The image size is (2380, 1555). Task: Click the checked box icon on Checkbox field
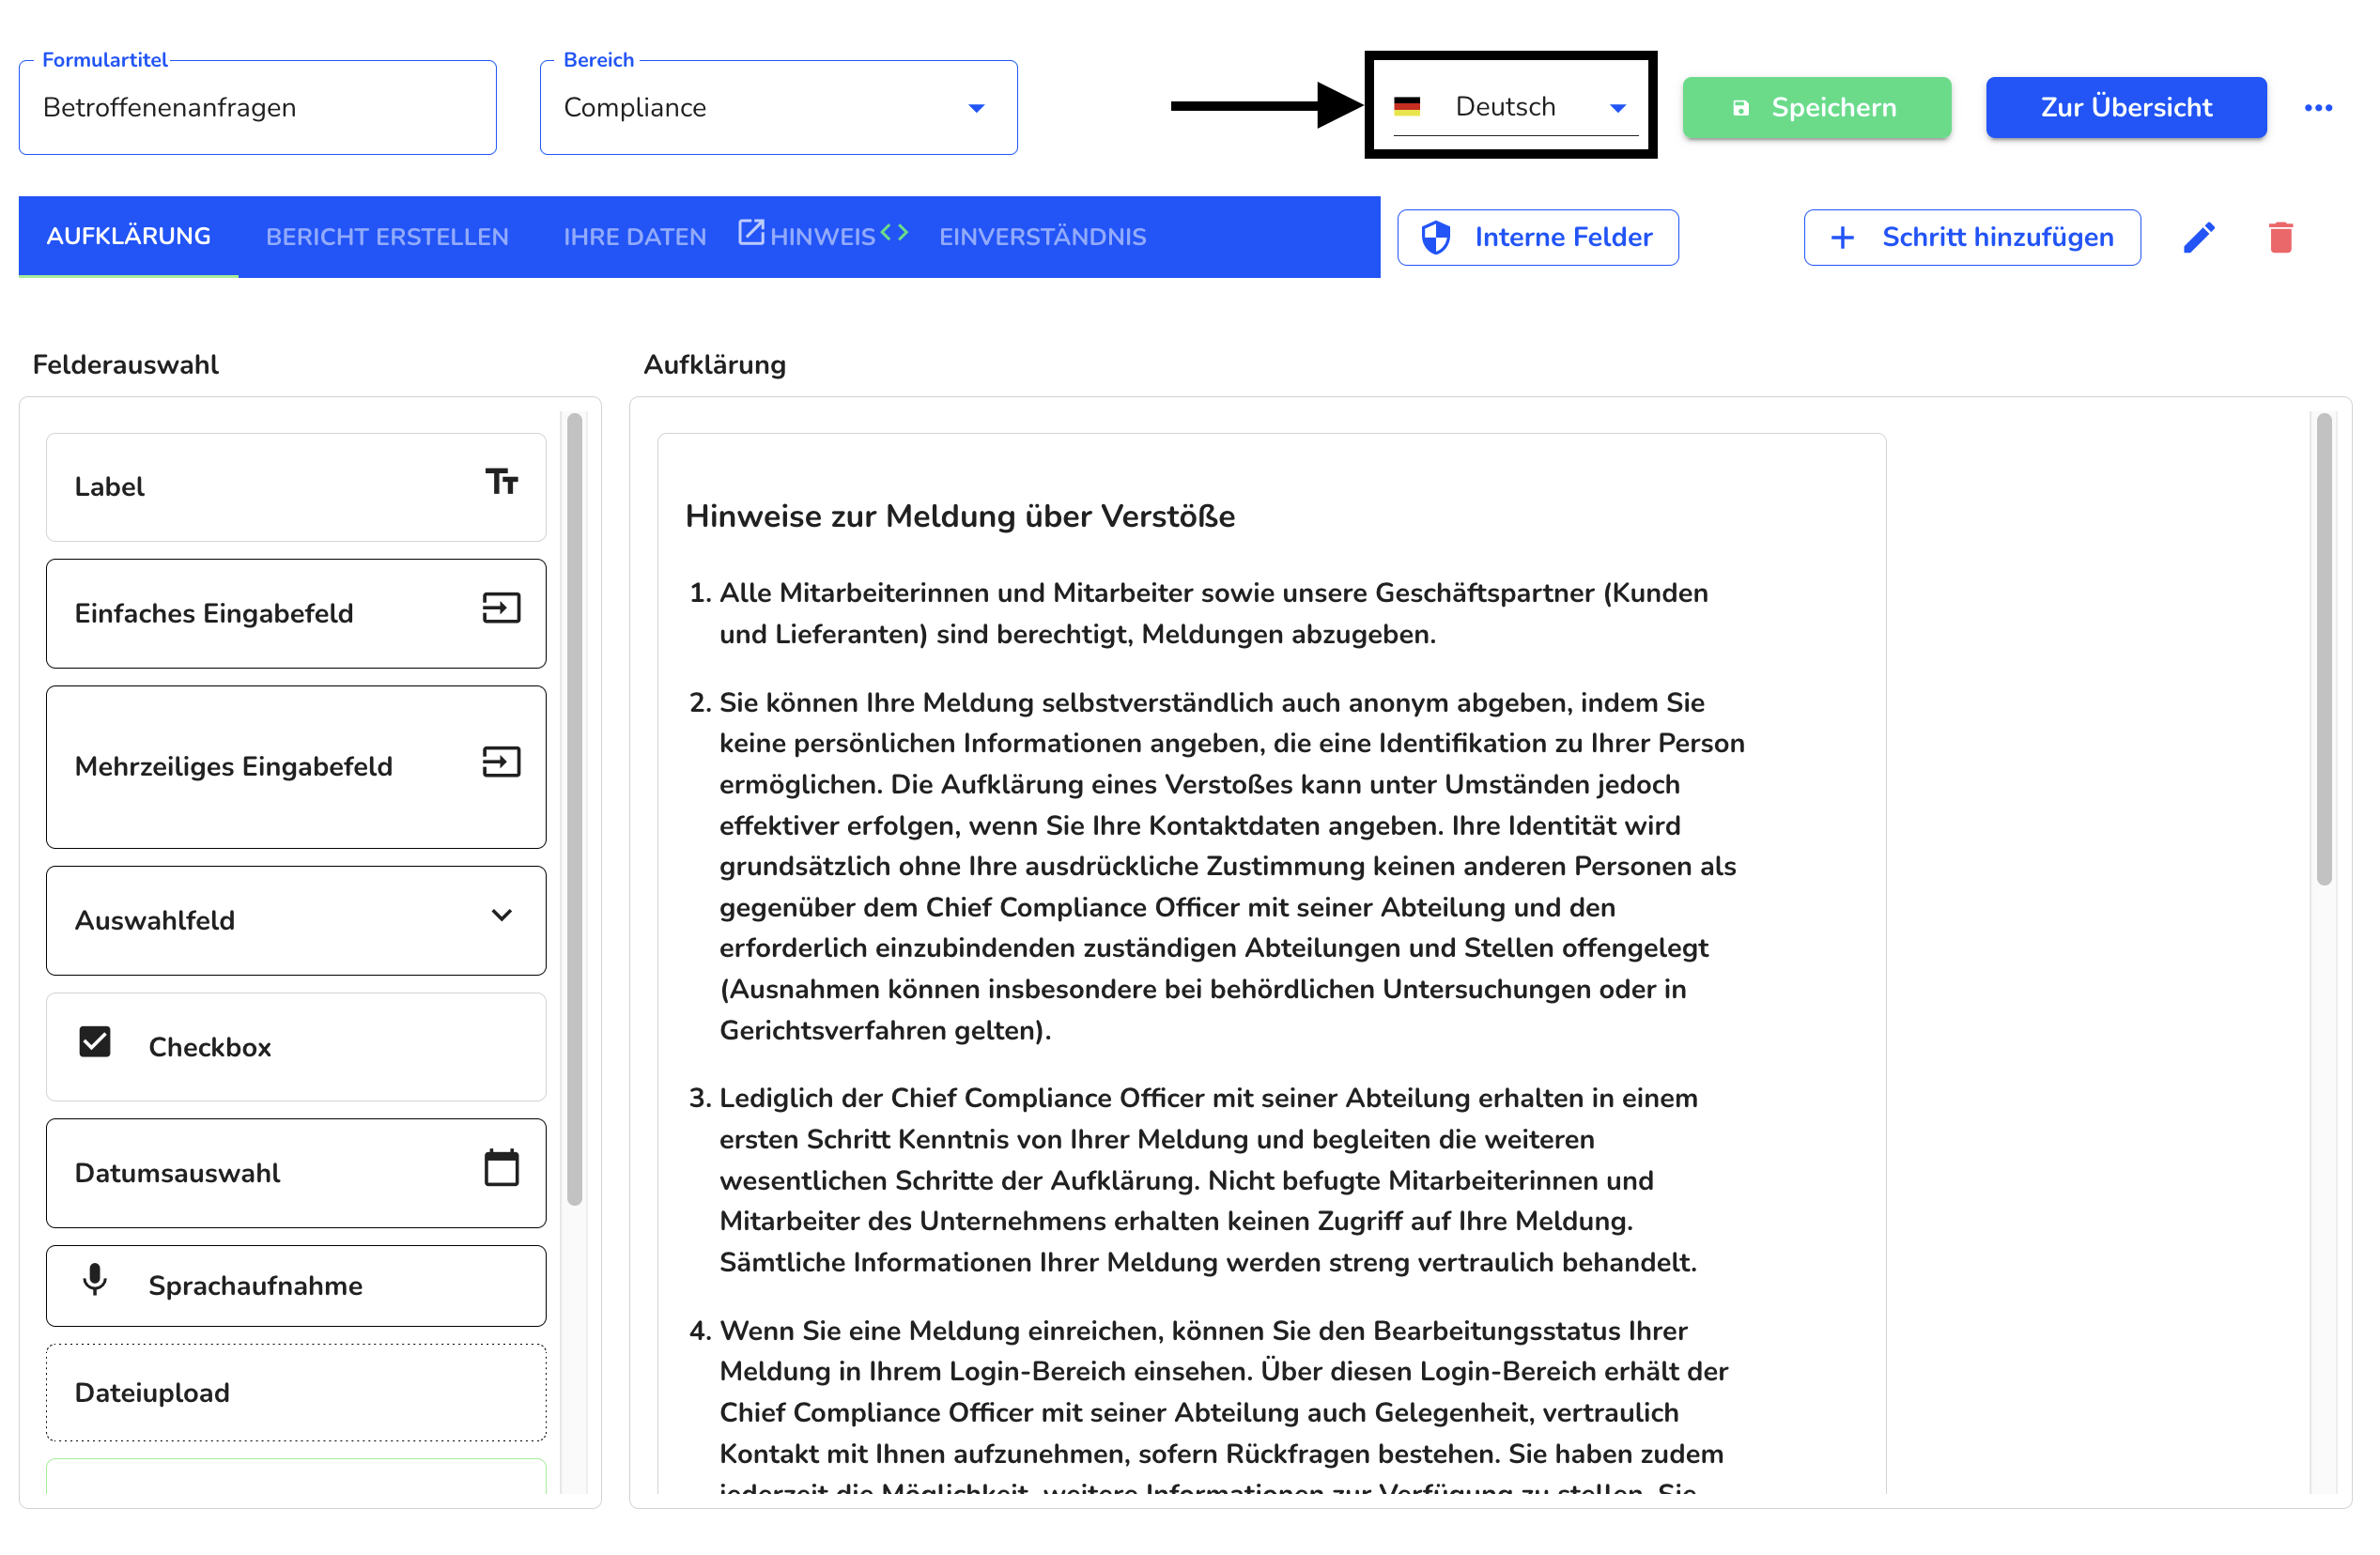point(95,1041)
